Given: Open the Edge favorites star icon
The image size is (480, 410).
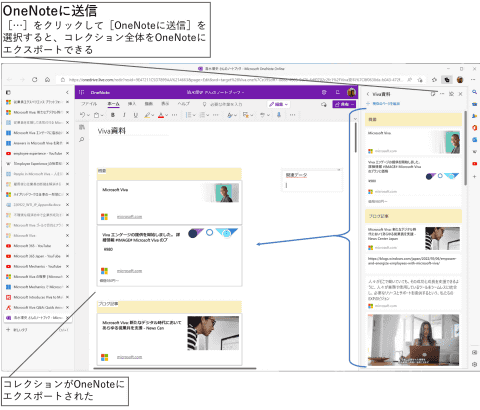Looking at the screenshot, I should point(434,80).
